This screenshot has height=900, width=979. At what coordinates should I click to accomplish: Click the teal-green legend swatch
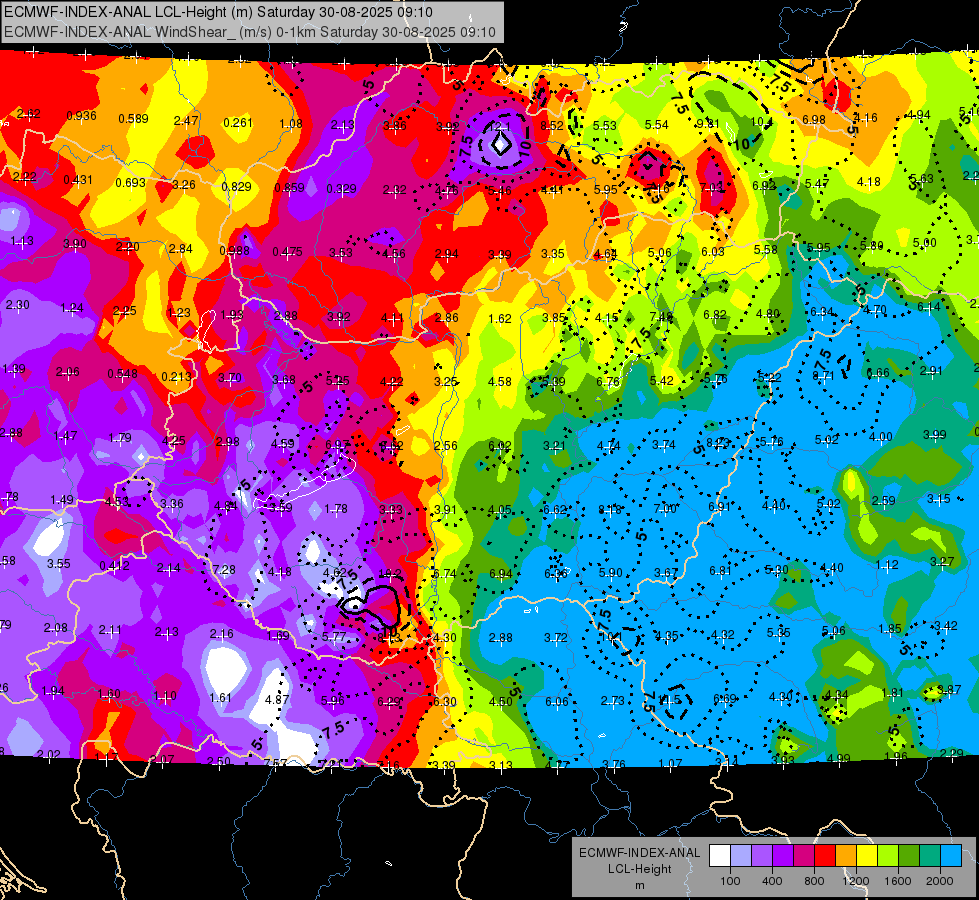(x=930, y=856)
